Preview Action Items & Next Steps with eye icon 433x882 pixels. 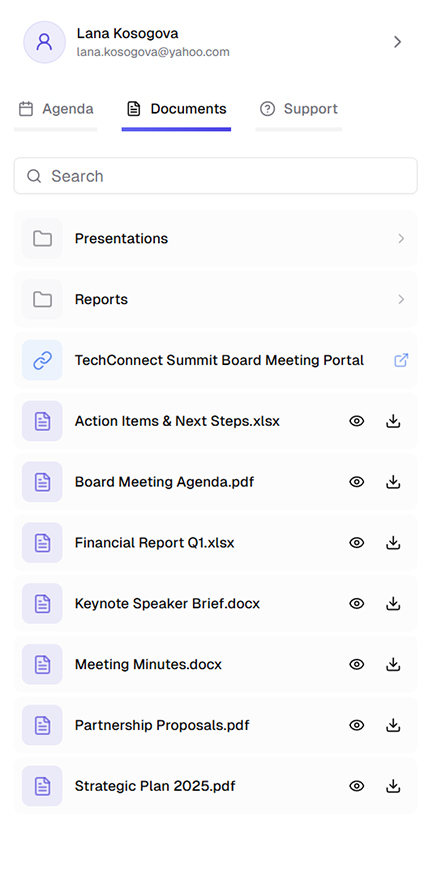pyautogui.click(x=357, y=421)
